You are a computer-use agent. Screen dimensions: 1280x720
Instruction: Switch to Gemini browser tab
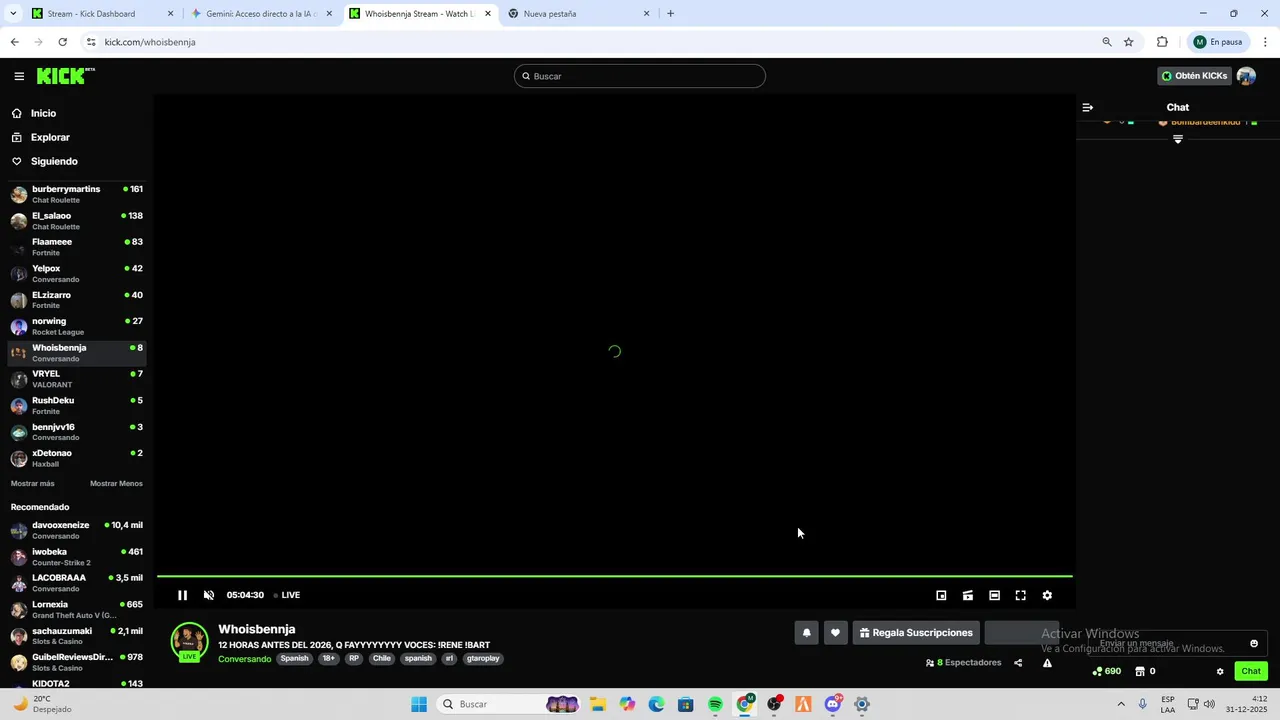pyautogui.click(x=262, y=14)
